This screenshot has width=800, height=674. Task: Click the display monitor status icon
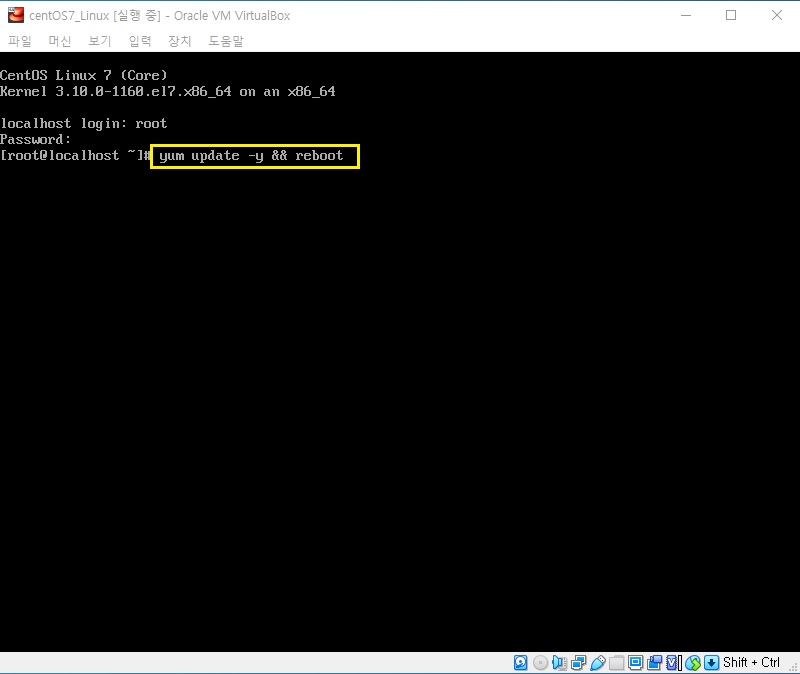[x=635, y=662]
